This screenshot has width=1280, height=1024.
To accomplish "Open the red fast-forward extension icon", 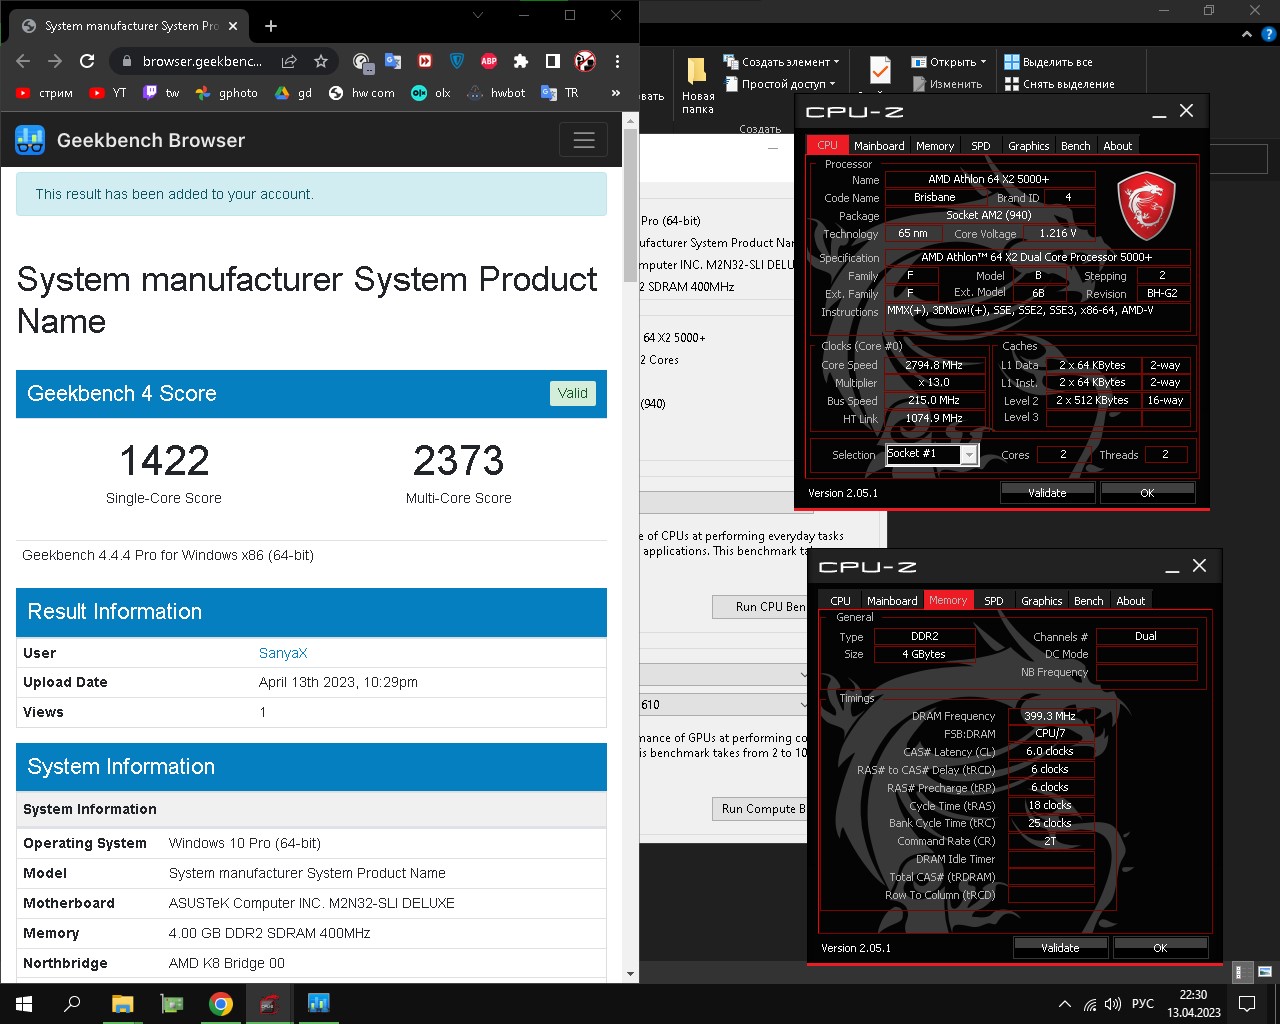I will point(425,61).
